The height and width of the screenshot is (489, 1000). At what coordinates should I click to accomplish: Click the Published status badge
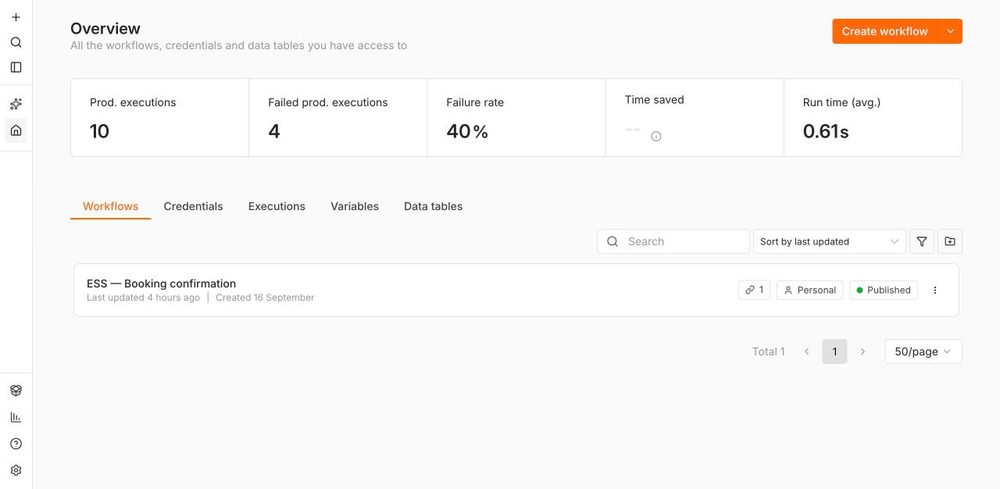(x=884, y=290)
